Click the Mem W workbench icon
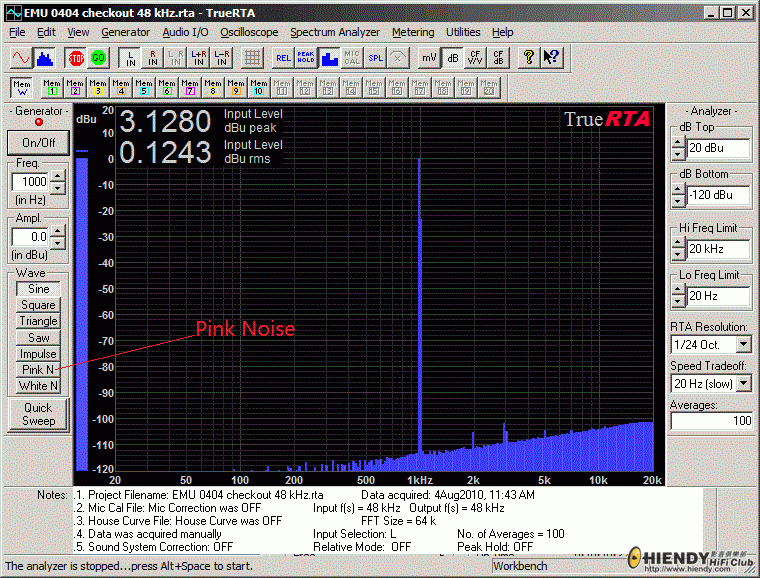This screenshot has width=760, height=578. (22, 88)
